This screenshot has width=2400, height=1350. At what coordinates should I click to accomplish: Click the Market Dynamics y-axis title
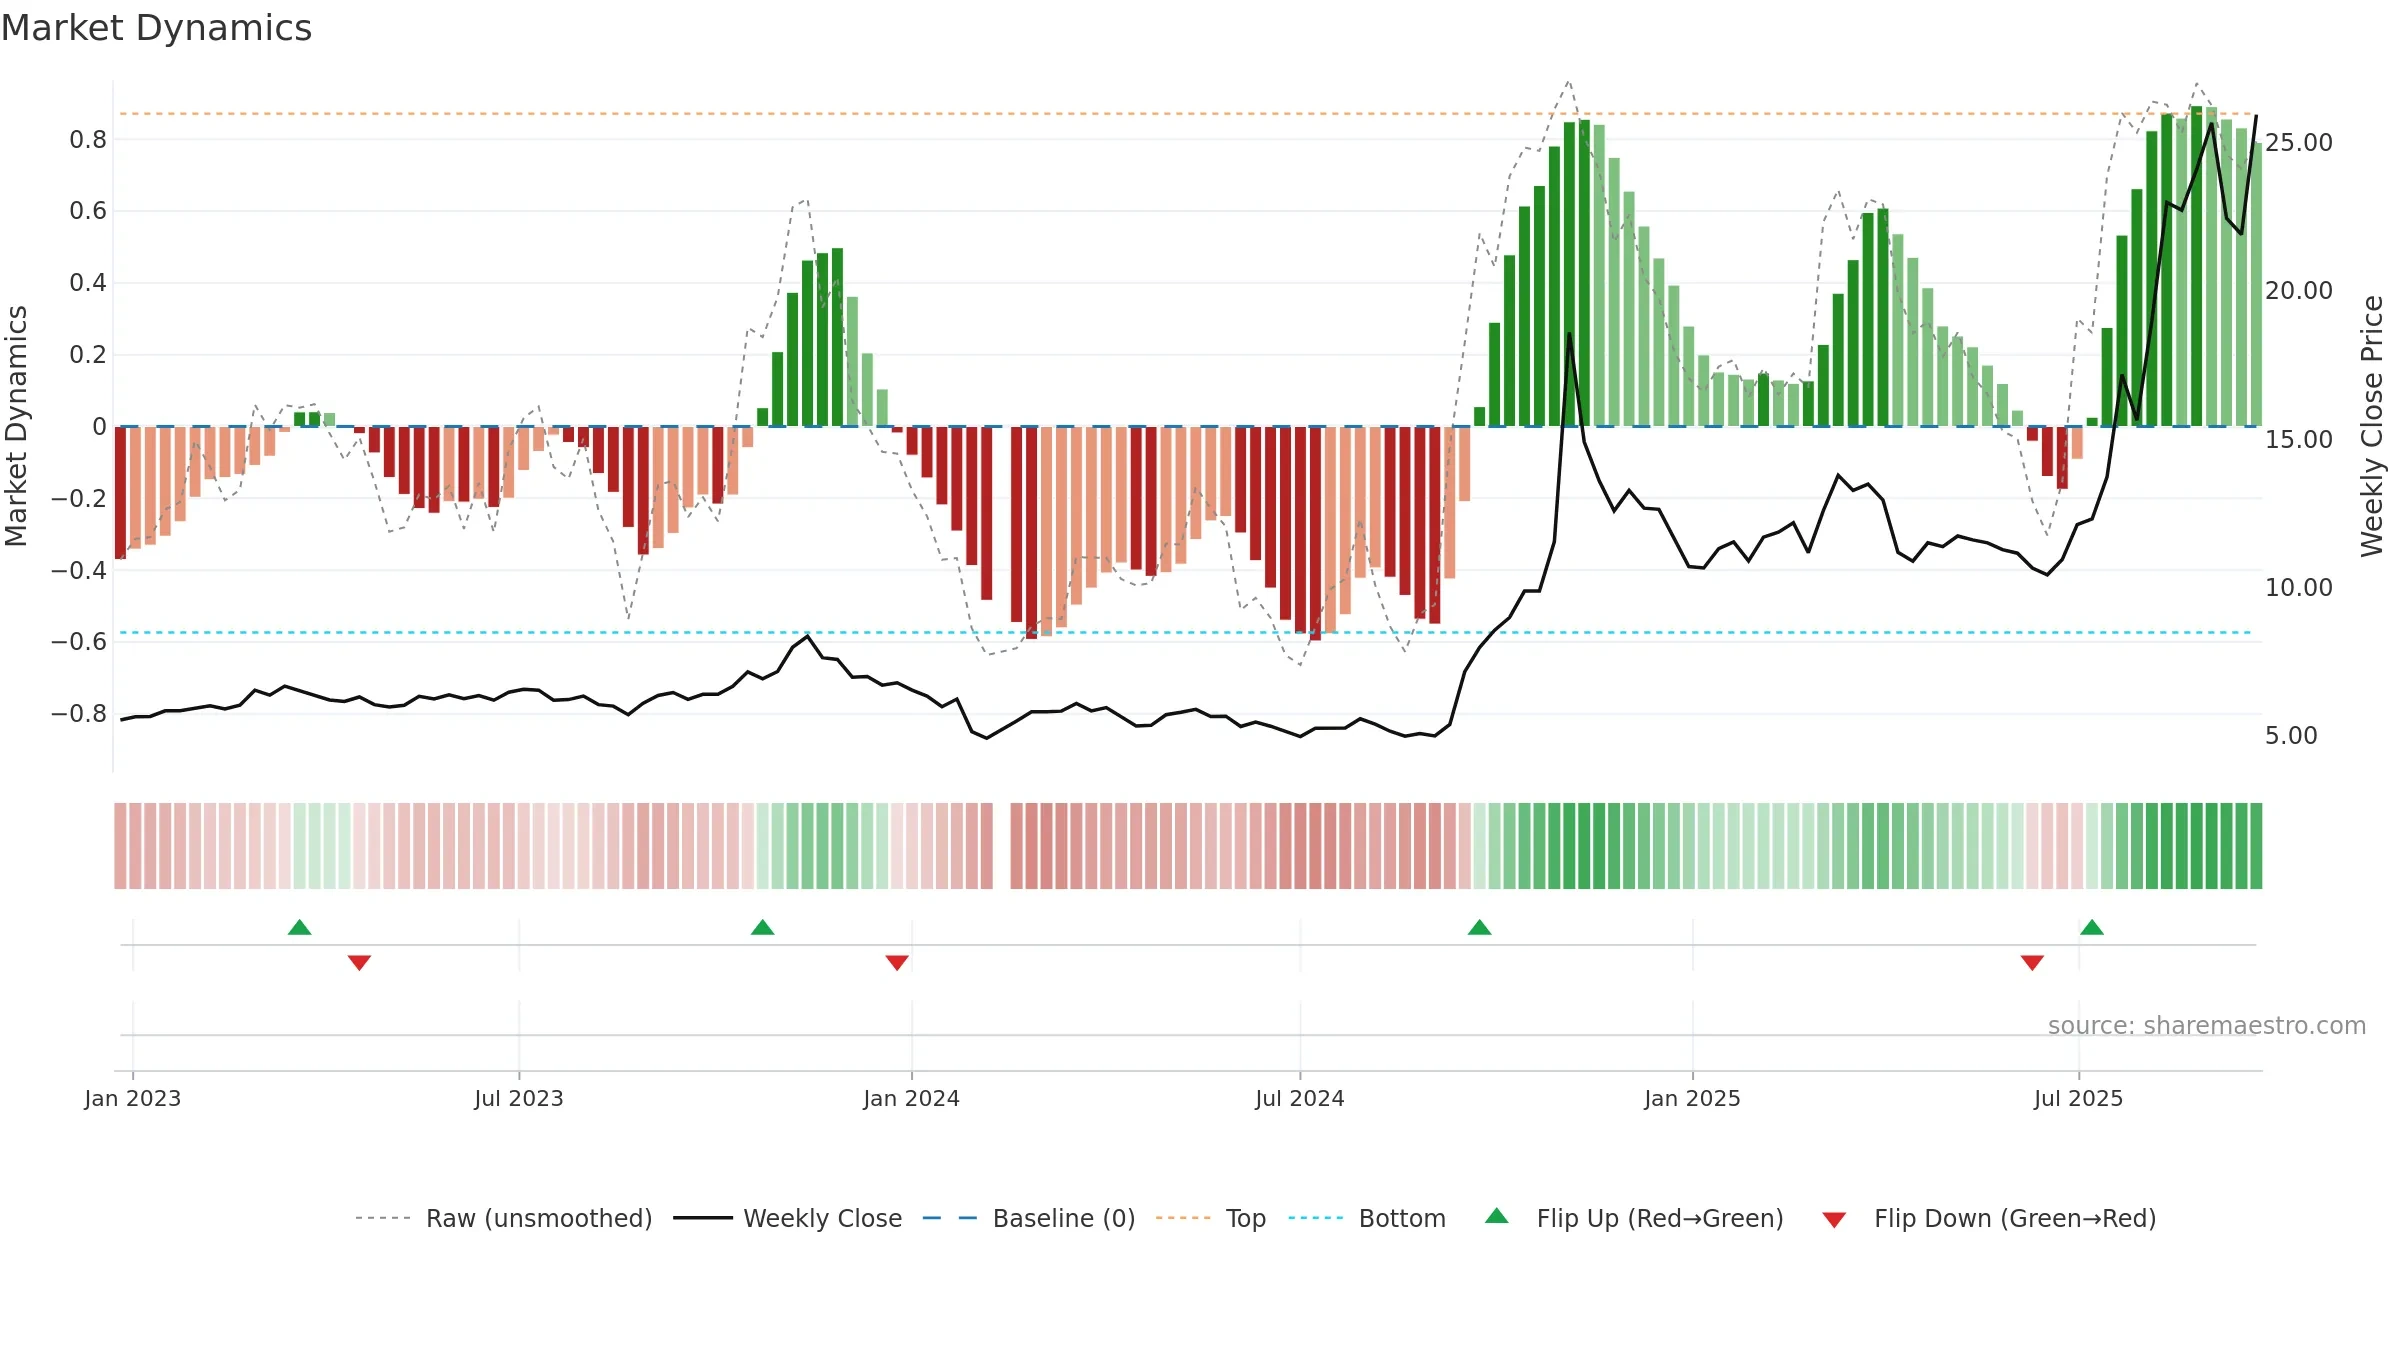[16, 426]
